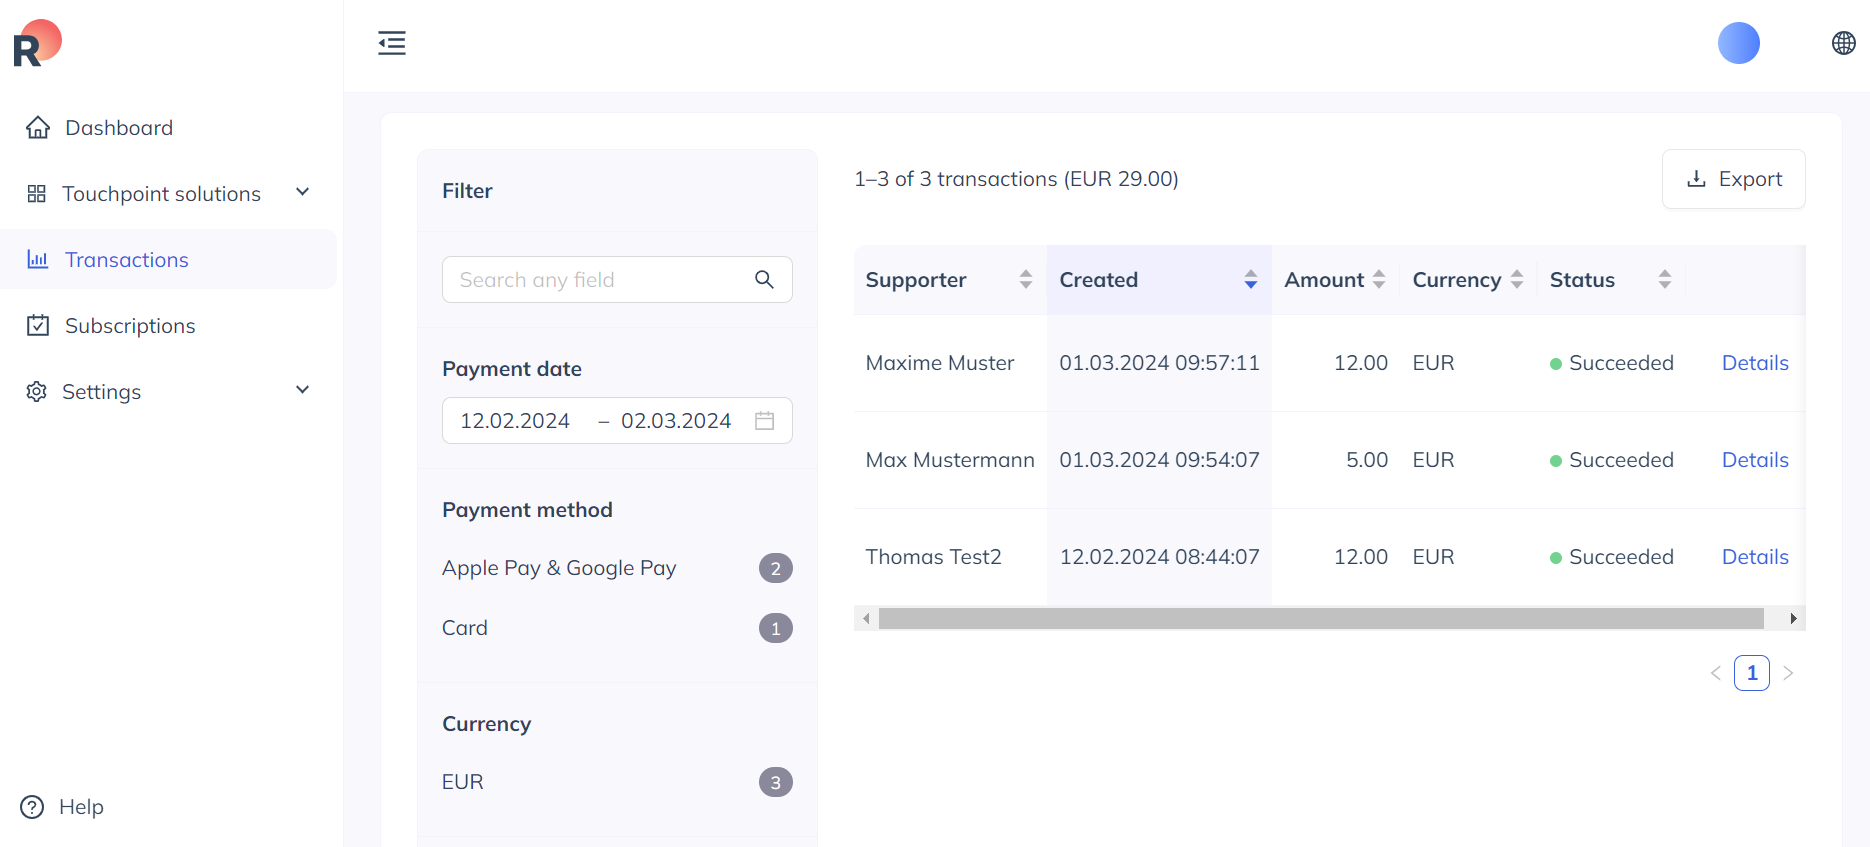Click 12.02.2024 08:44:07 timestamp
This screenshot has height=847, width=1870.
pos(1159,557)
